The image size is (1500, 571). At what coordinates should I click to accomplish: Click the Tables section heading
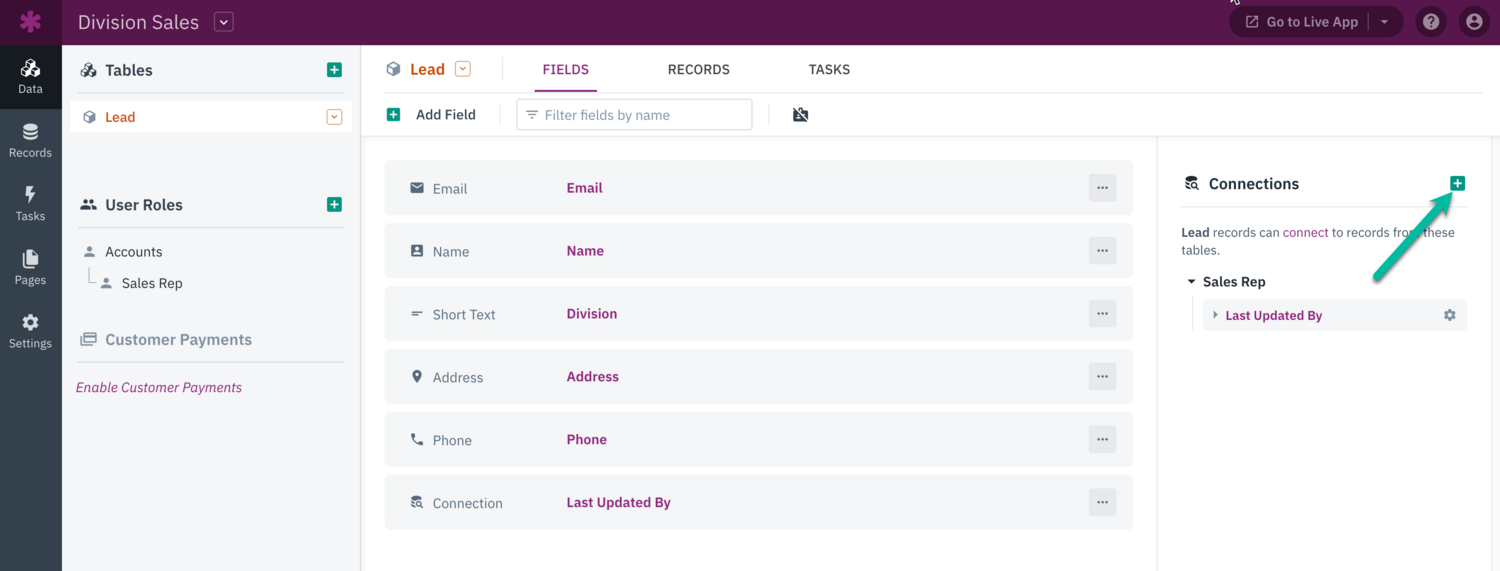[x=129, y=70]
